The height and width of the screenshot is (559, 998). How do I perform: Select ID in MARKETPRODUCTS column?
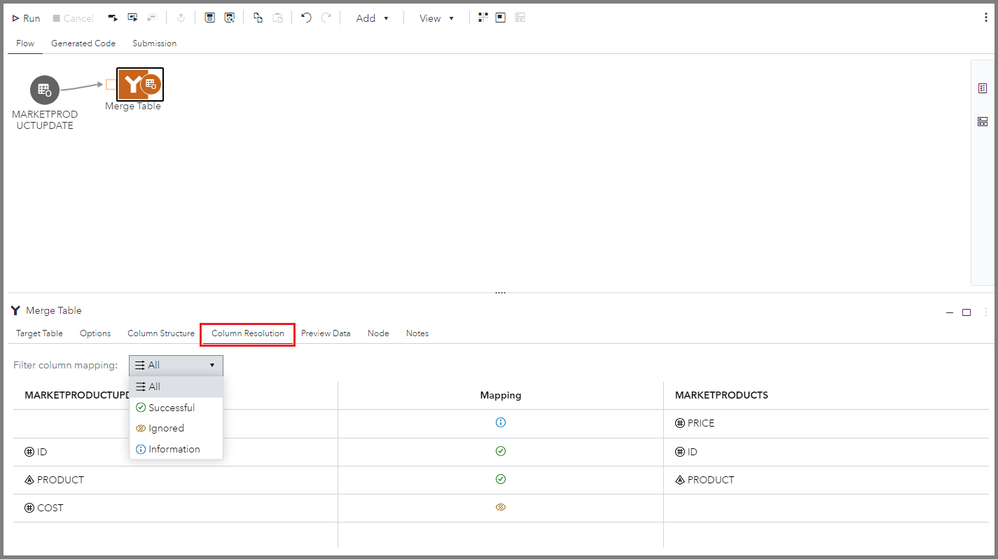(x=686, y=451)
